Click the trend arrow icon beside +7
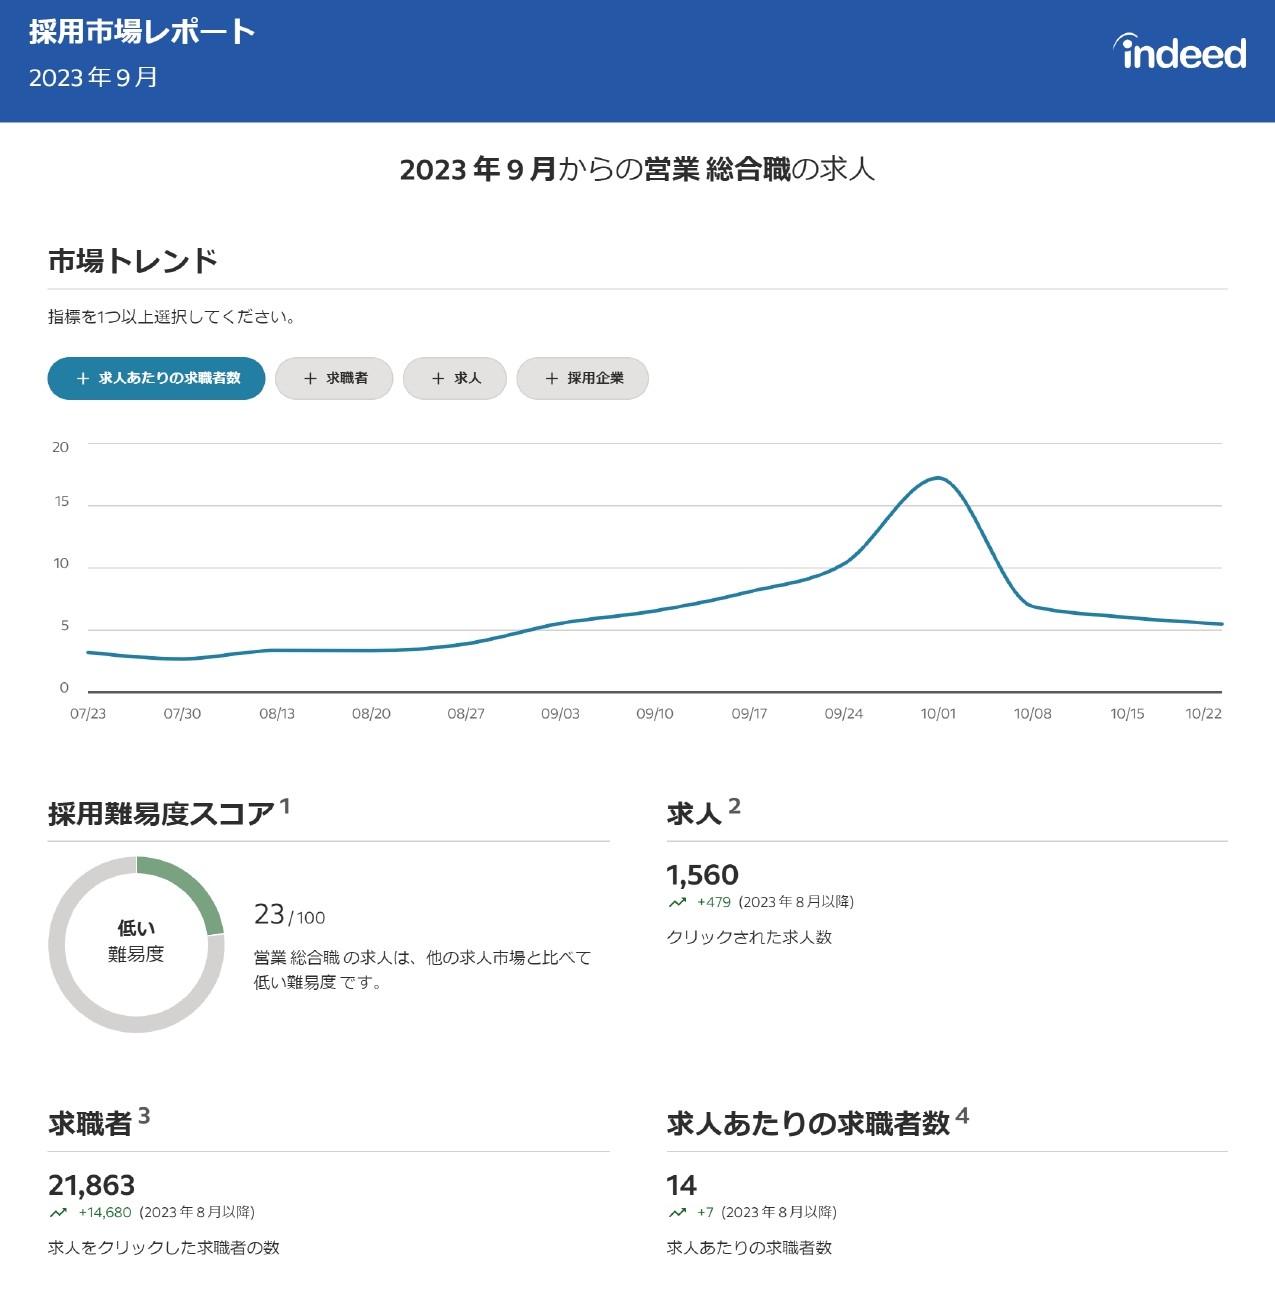Viewport: 1275px width, 1307px height. [678, 1212]
